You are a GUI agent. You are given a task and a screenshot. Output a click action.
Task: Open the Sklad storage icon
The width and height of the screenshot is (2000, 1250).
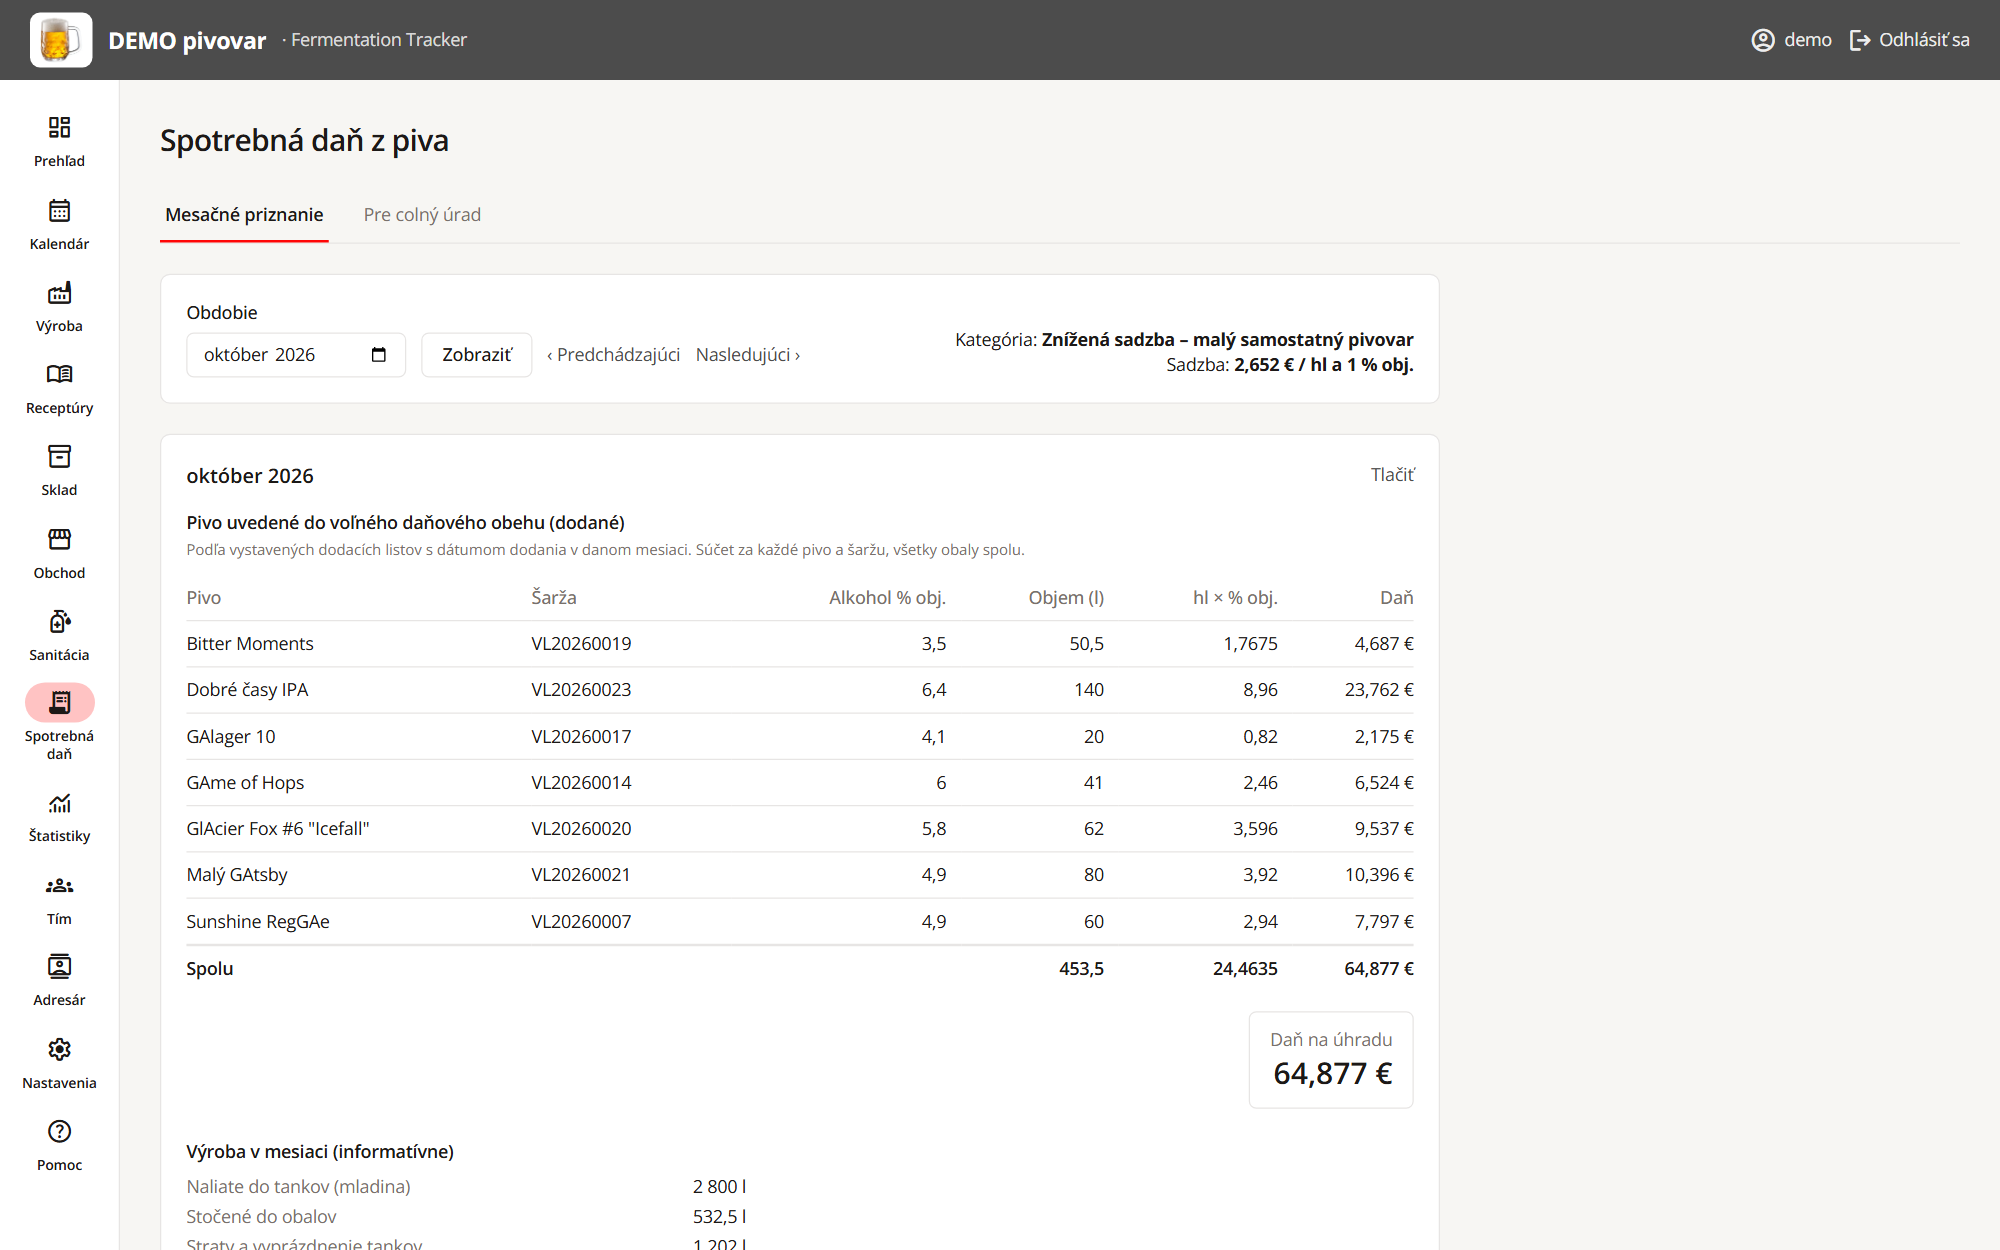59,457
